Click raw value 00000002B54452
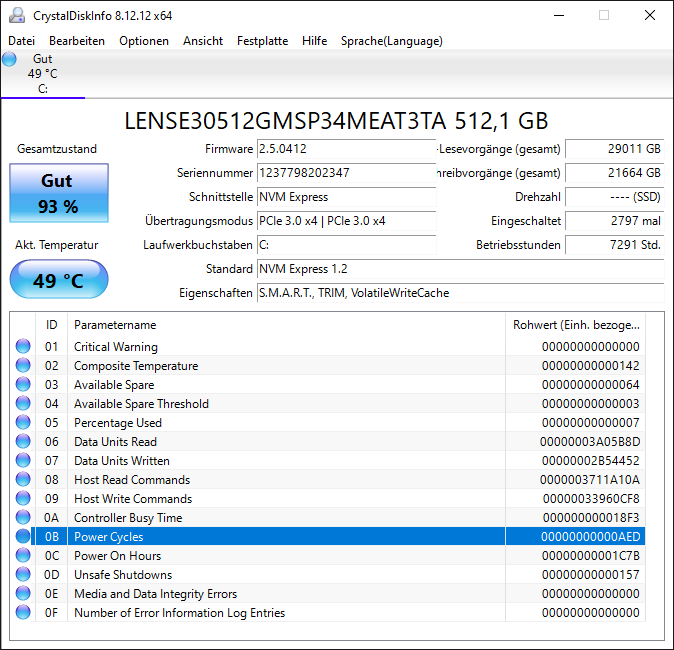This screenshot has width=674, height=650. coord(591,460)
